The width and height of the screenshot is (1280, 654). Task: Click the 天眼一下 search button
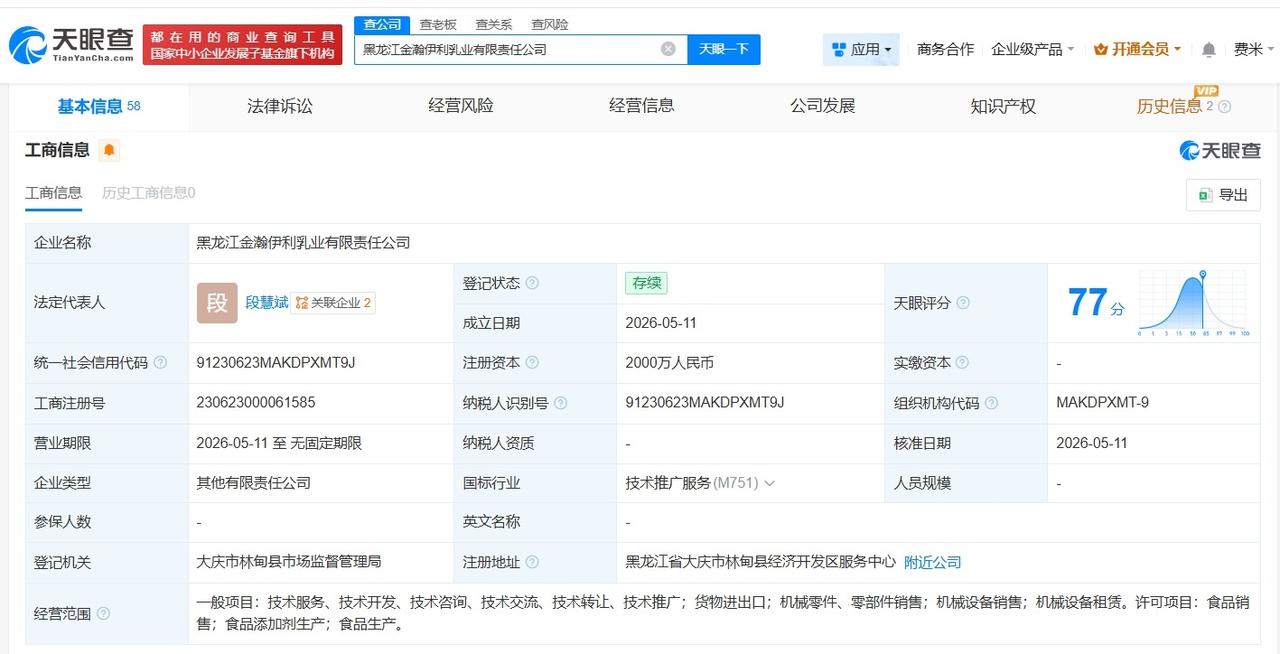click(x=724, y=49)
